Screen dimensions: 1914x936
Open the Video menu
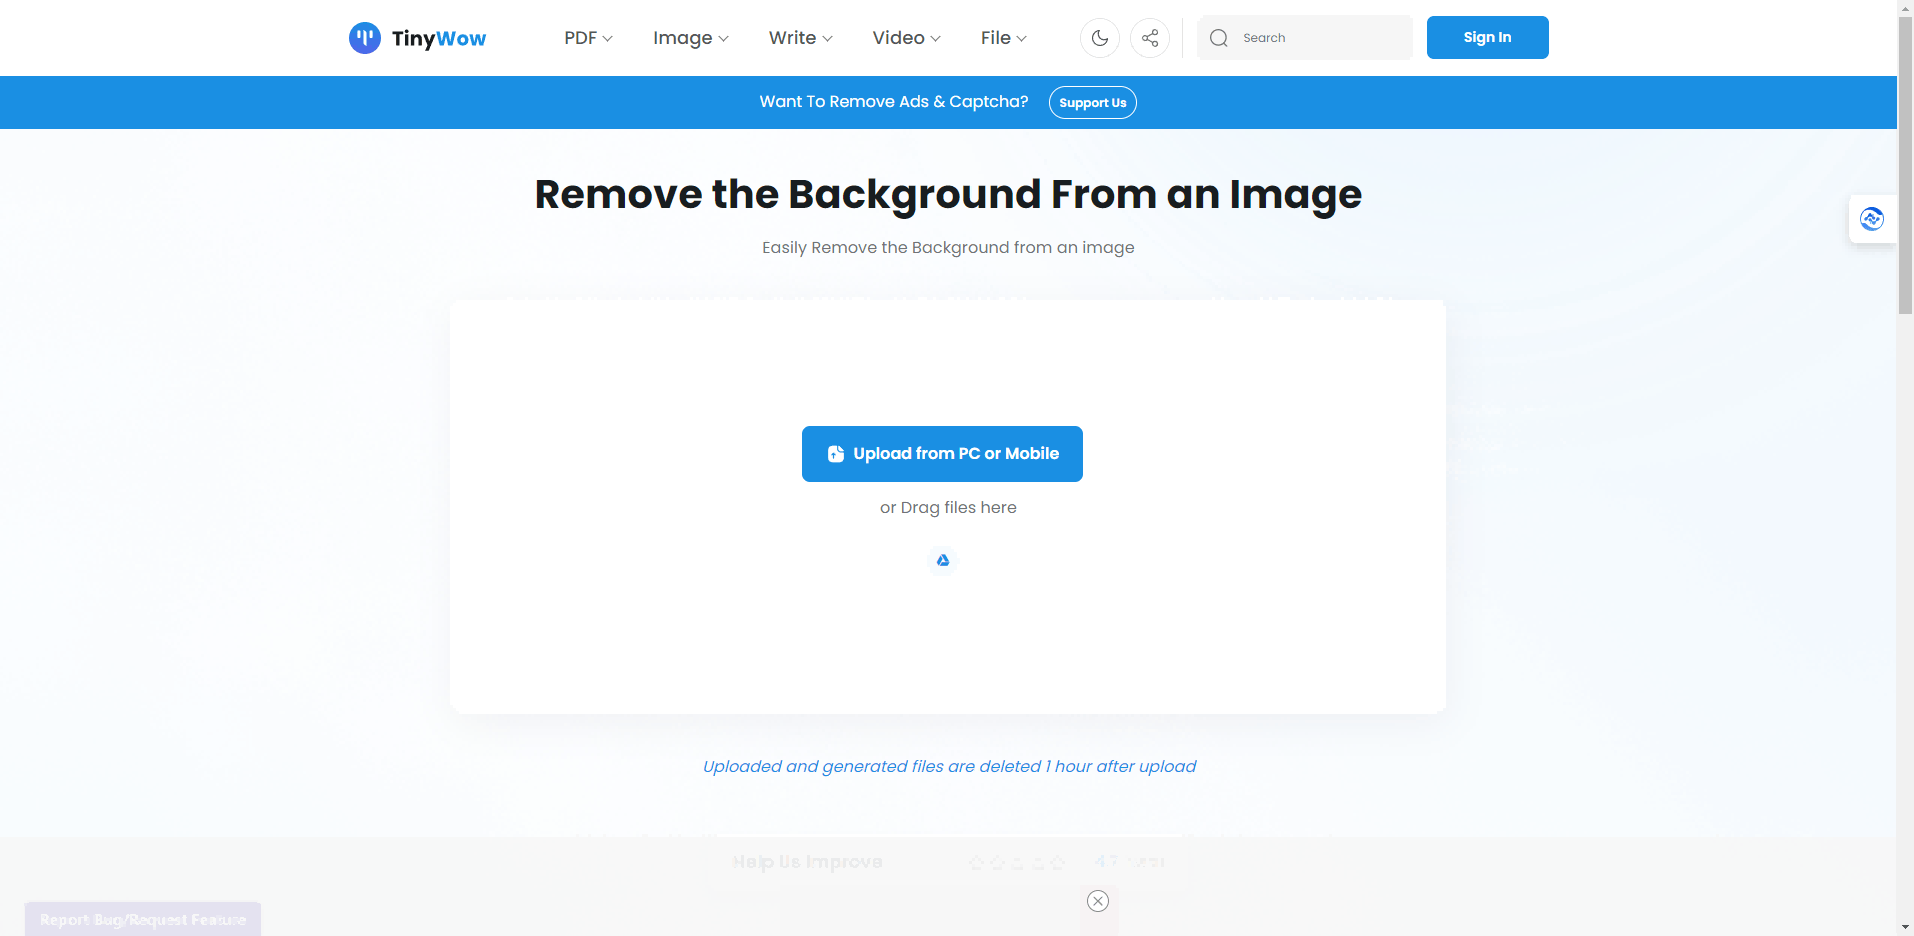coord(906,38)
